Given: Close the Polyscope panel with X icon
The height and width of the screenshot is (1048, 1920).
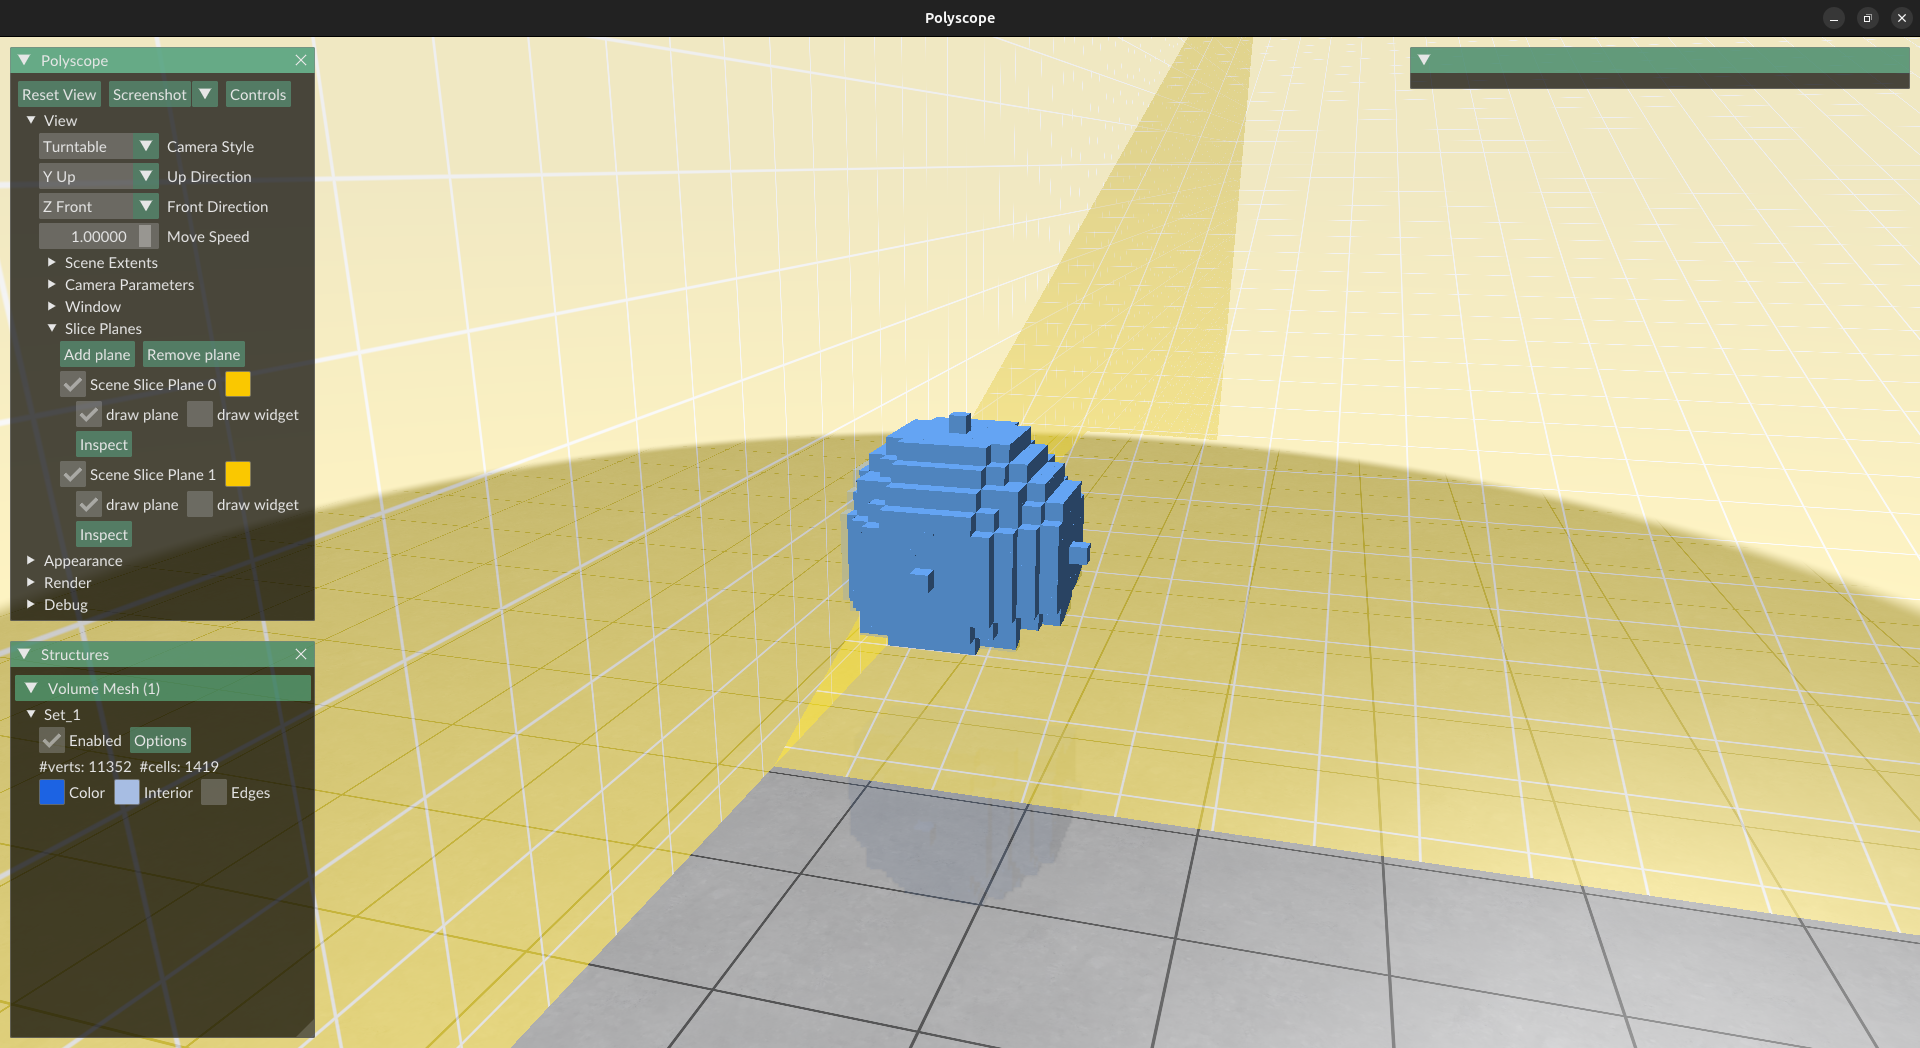Looking at the screenshot, I should point(301,61).
